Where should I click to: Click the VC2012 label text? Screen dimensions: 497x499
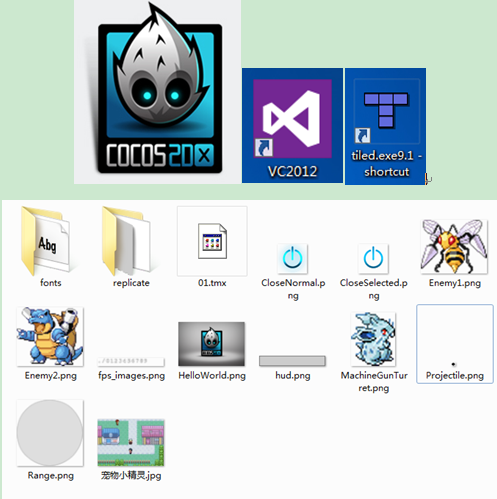tap(292, 171)
